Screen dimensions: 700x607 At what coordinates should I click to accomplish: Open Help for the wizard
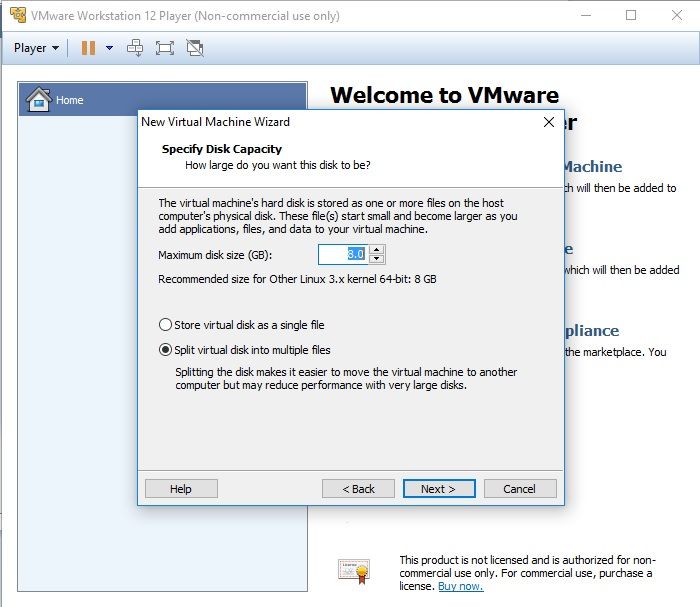[181, 489]
